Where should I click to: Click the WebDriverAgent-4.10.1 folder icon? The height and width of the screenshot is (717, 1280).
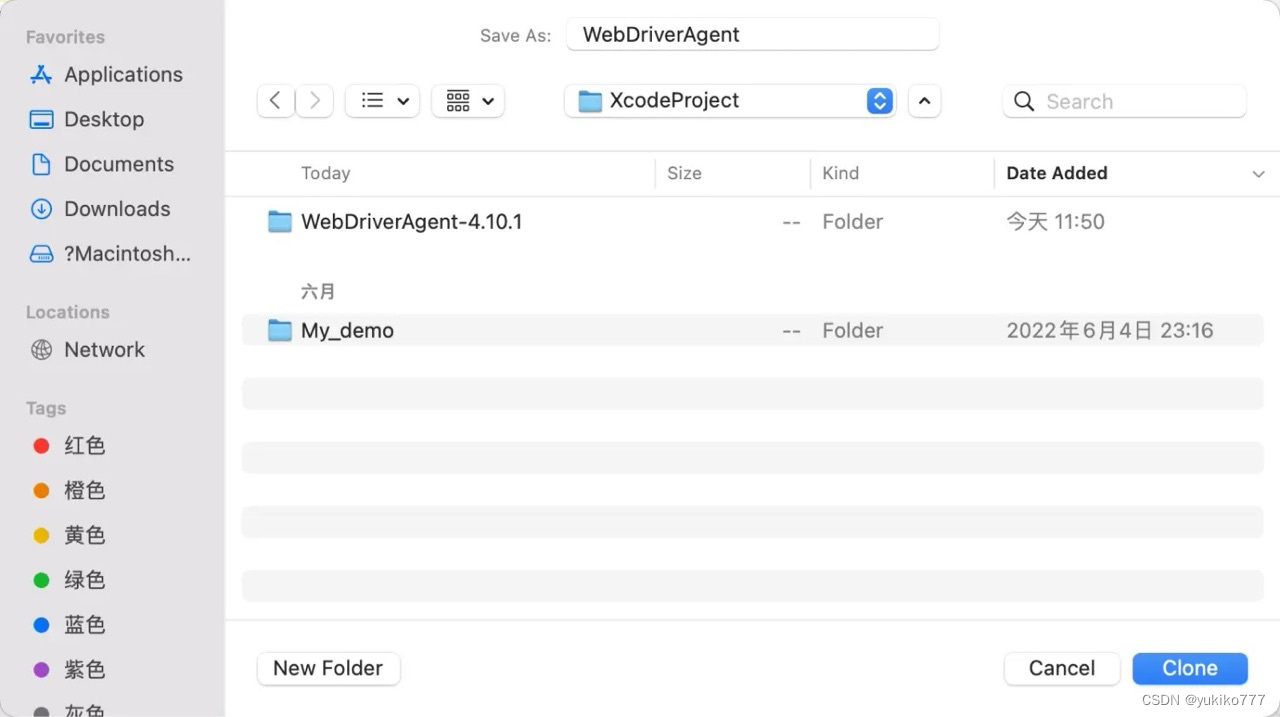tap(280, 222)
